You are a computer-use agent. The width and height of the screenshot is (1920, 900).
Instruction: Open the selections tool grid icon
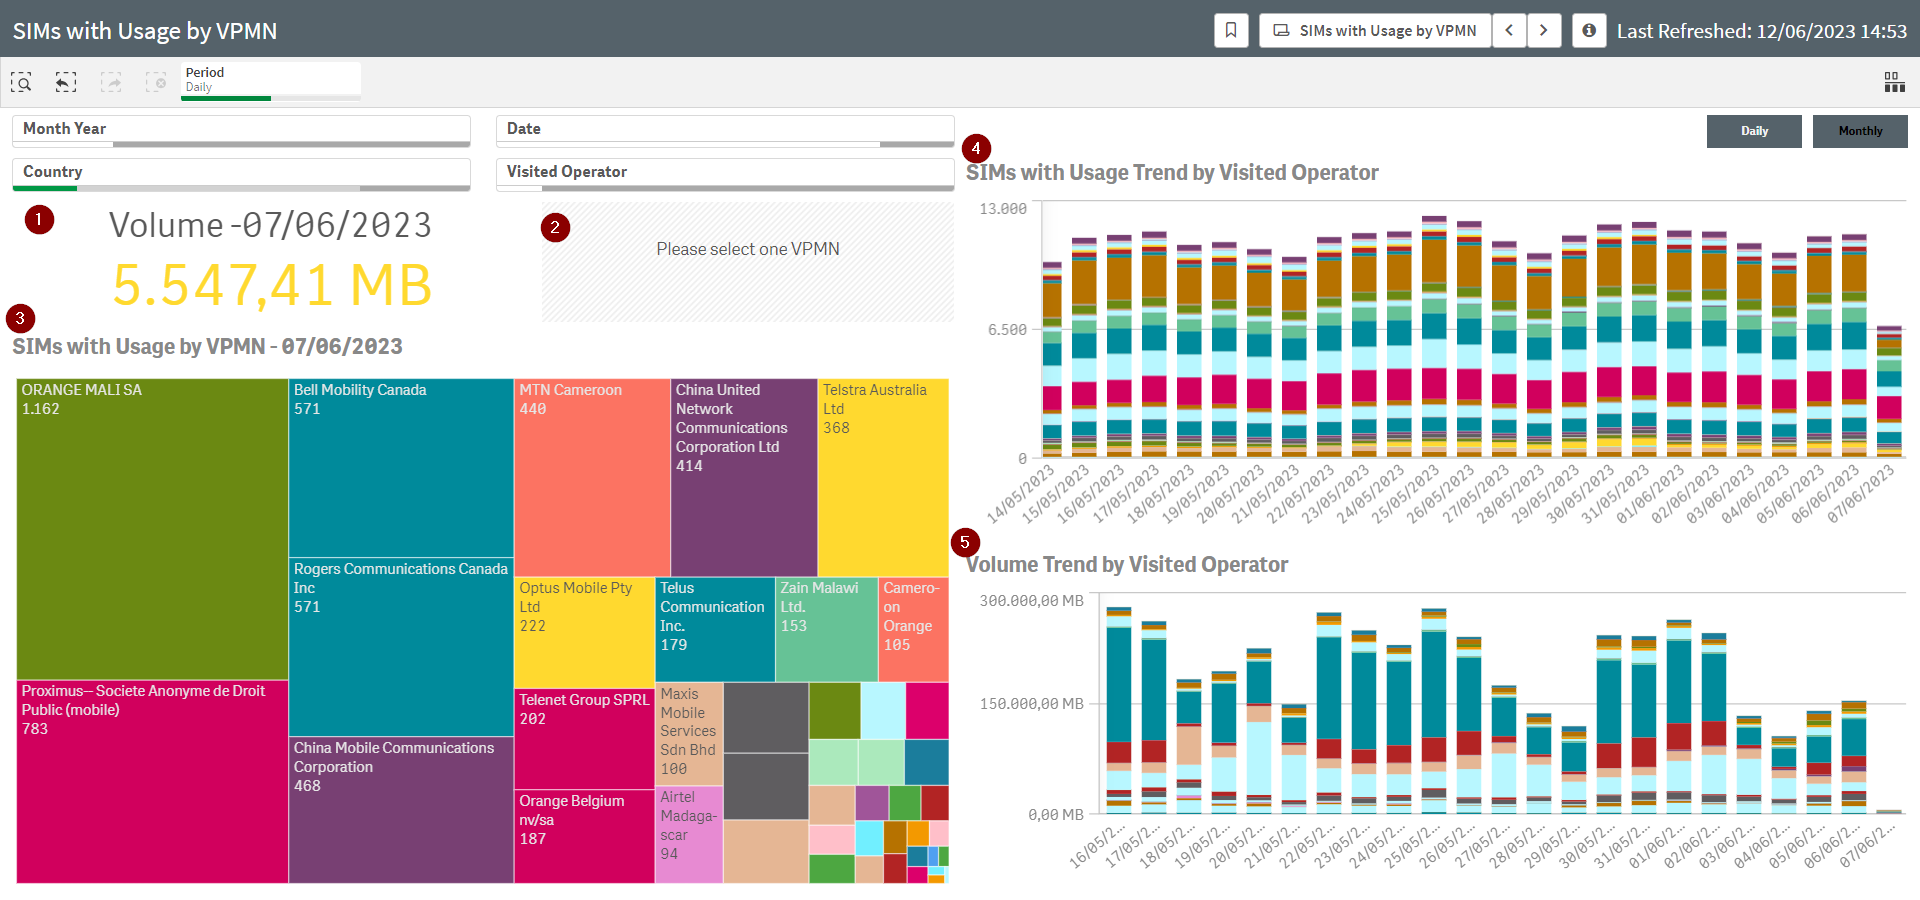[x=1894, y=83]
